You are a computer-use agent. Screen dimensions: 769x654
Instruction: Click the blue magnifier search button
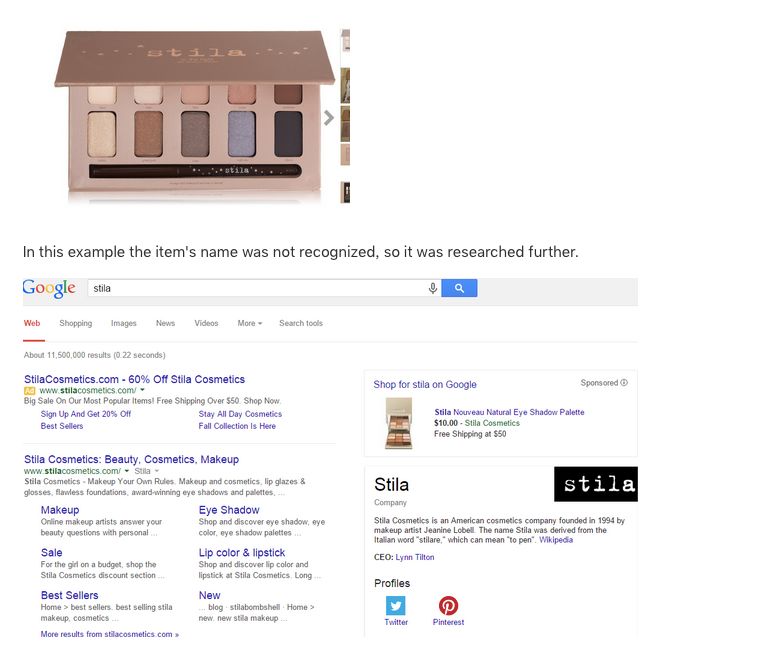[459, 288]
